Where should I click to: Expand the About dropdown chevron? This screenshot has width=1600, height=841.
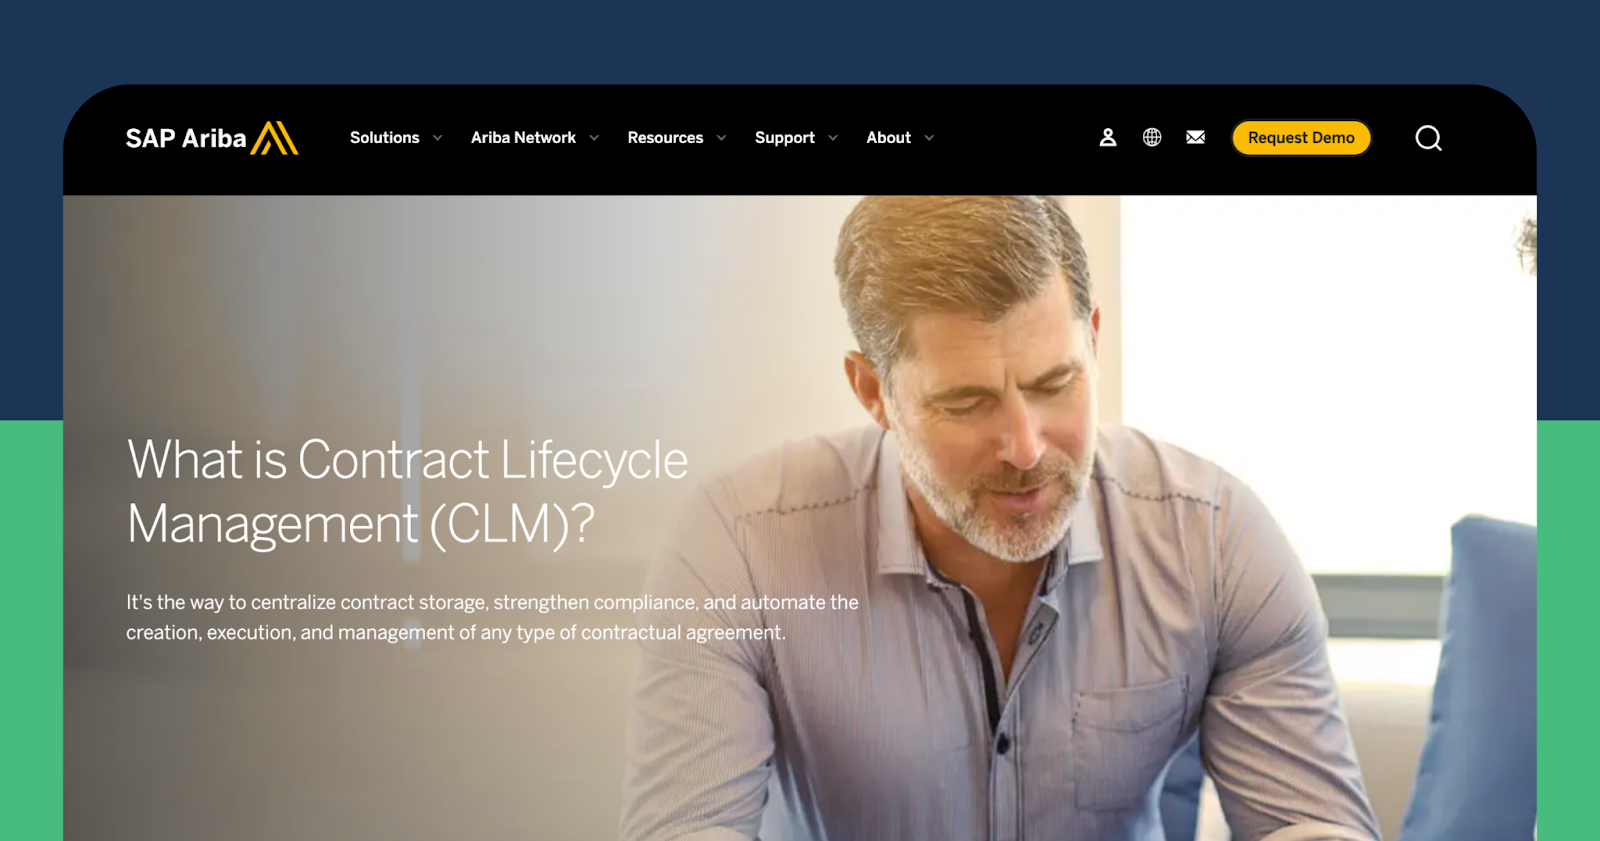929,138
